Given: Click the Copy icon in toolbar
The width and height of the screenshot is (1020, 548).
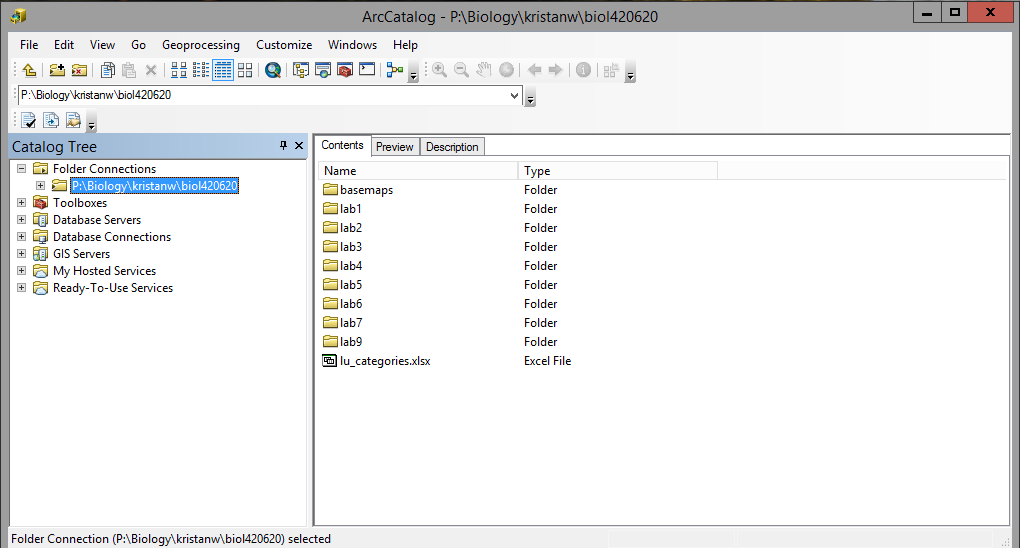Looking at the screenshot, I should (108, 70).
